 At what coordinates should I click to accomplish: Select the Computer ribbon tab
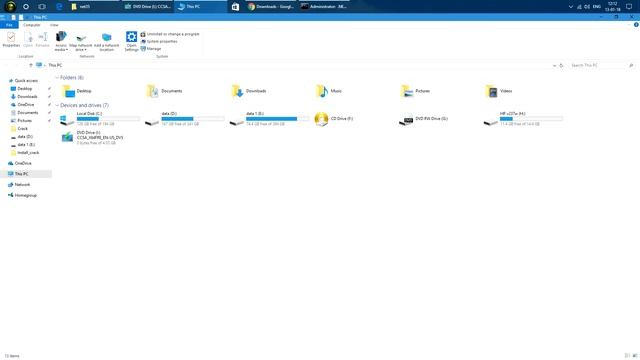click(x=32, y=25)
